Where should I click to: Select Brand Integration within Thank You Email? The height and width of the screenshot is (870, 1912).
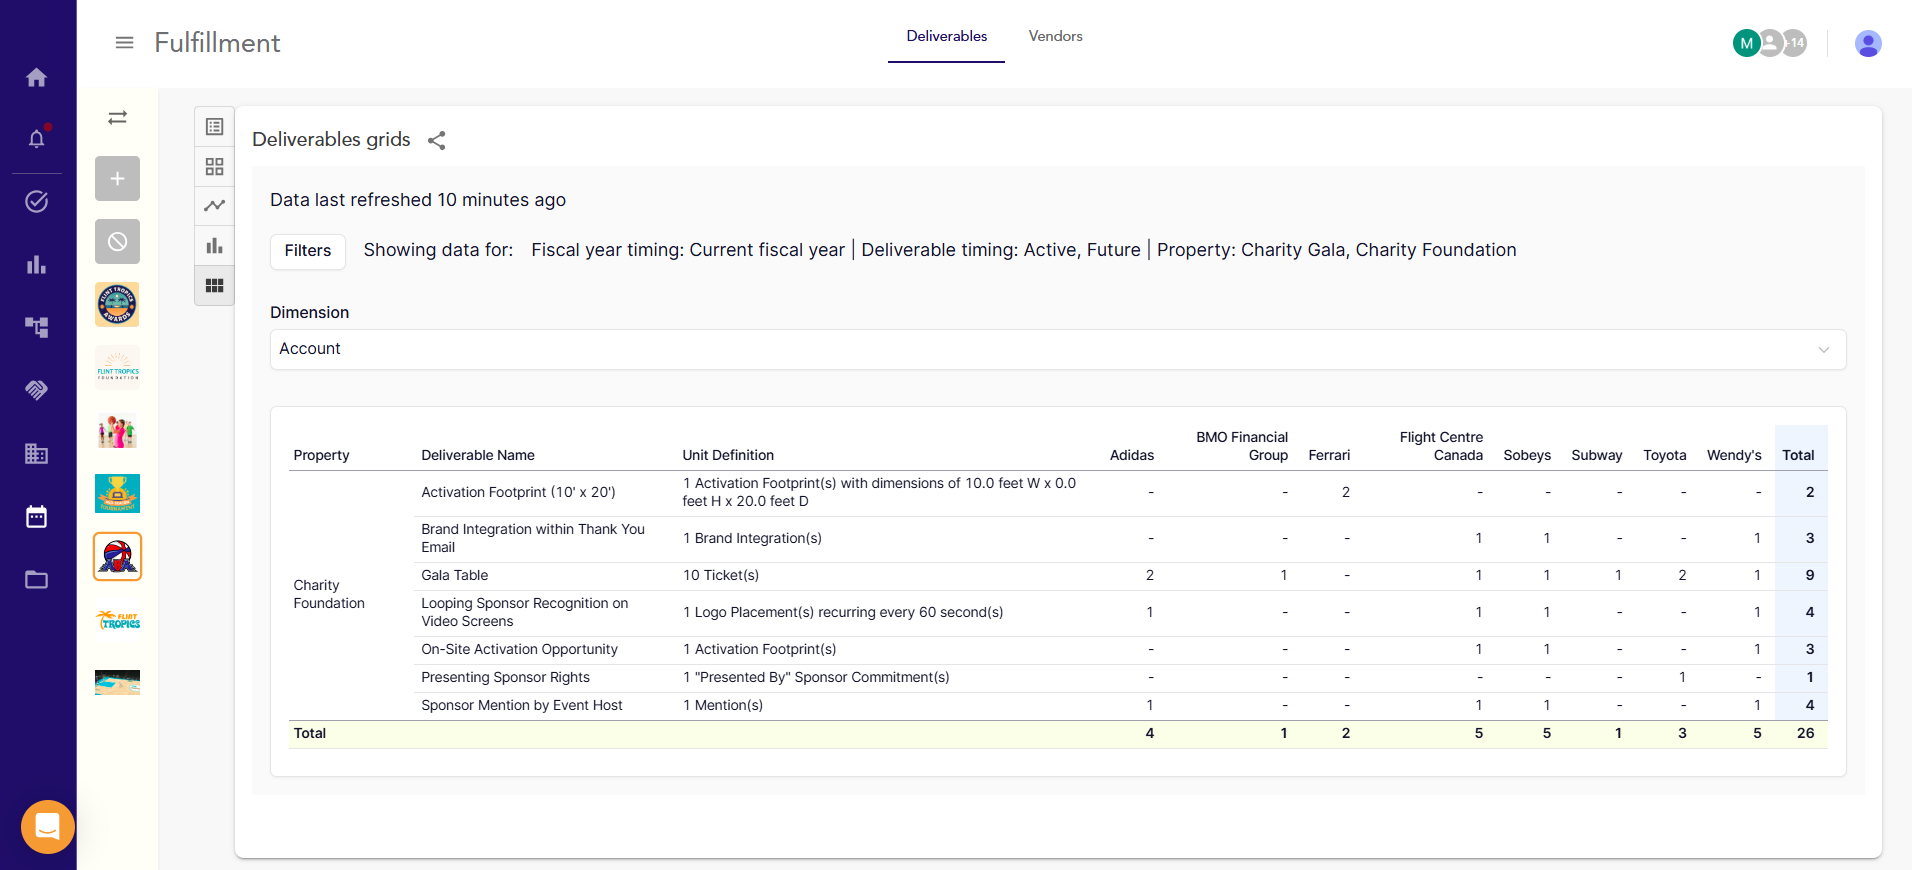click(533, 538)
